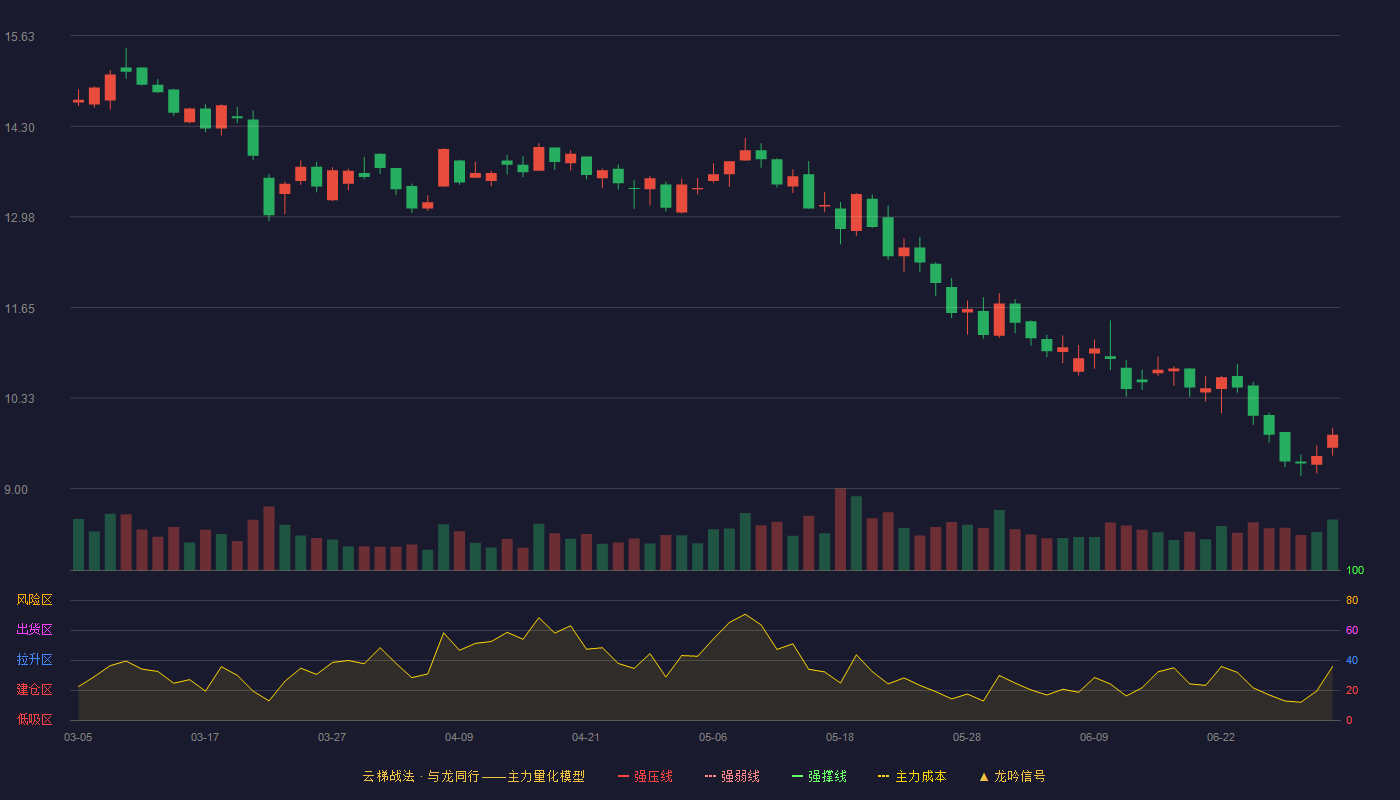Toggle the 龙吟信号 triangle legend entry

tap(1012, 776)
